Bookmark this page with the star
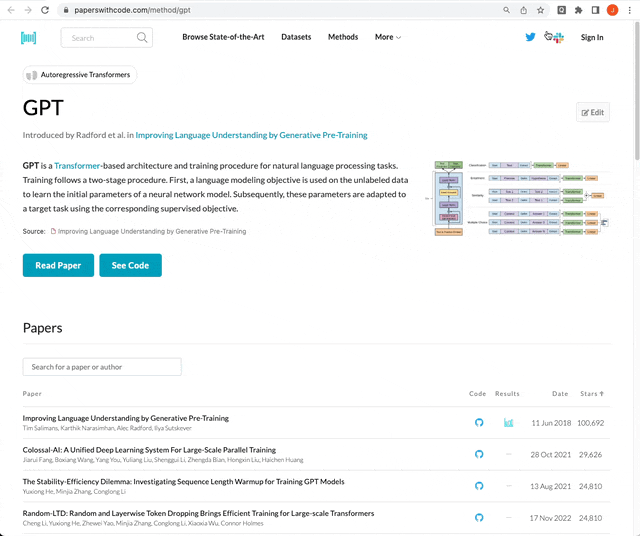The width and height of the screenshot is (640, 536). pyautogui.click(x=540, y=10)
